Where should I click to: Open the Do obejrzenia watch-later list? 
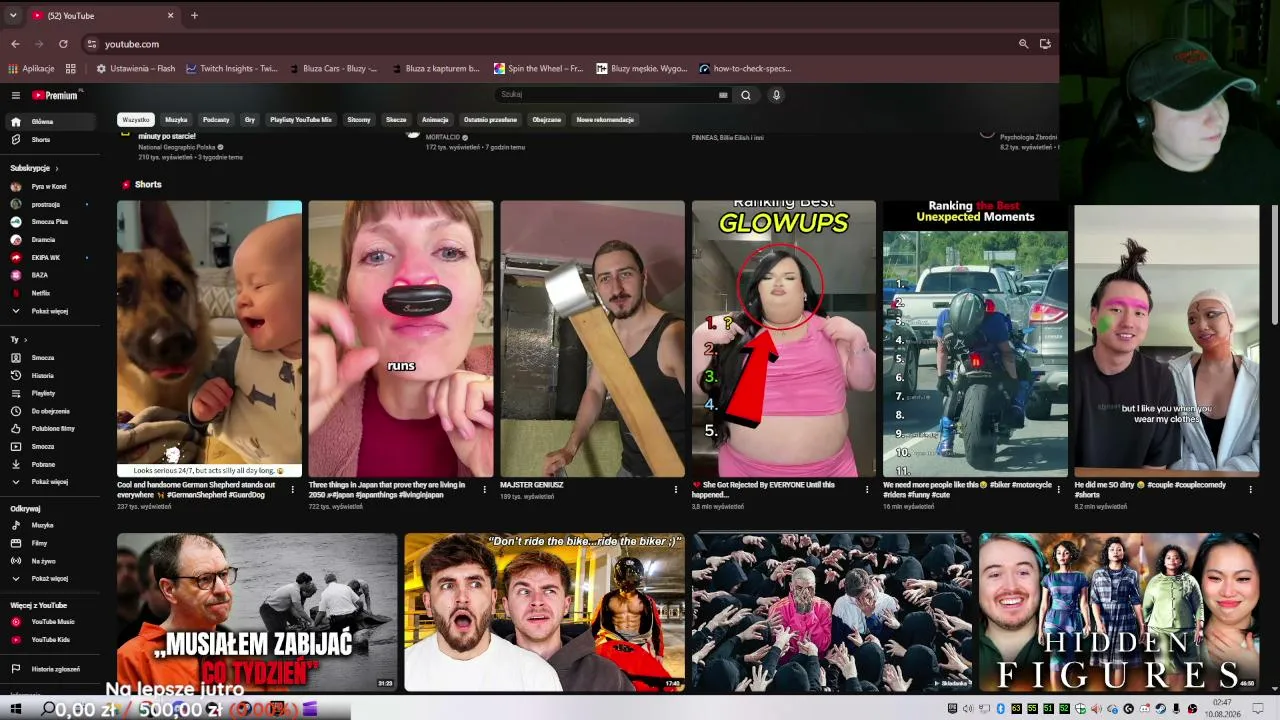click(x=49, y=411)
